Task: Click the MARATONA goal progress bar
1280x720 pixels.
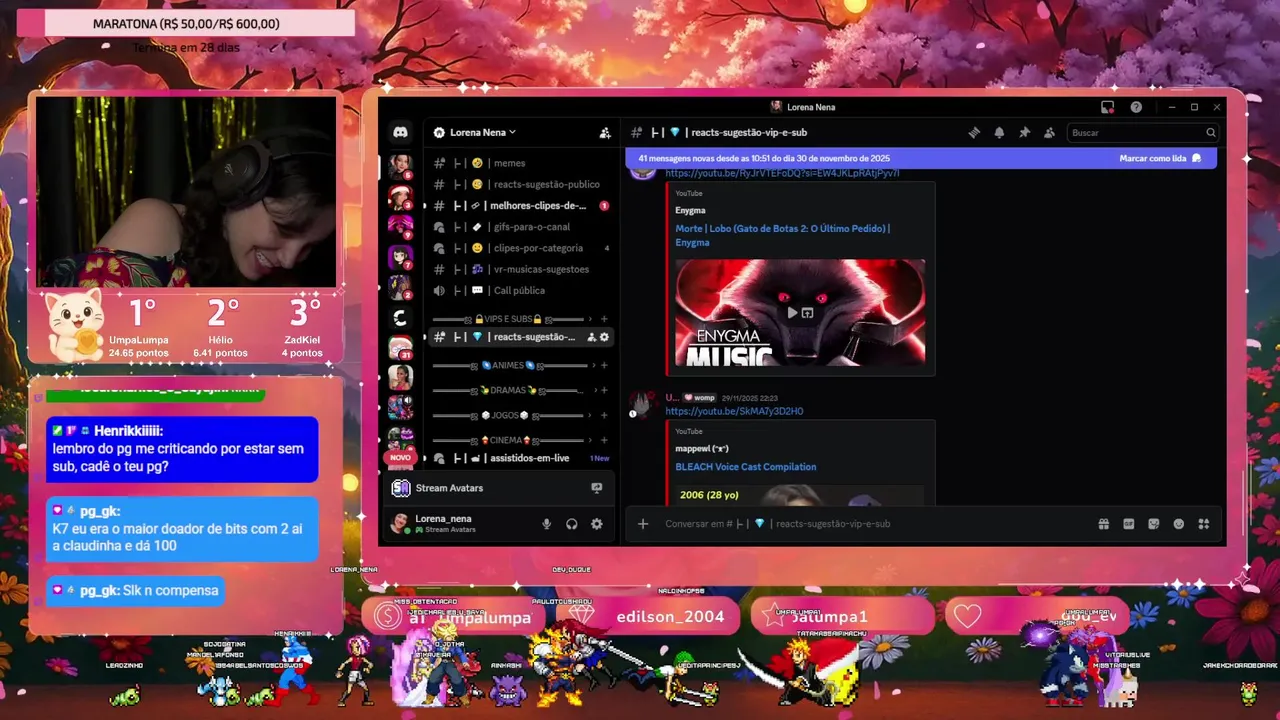Action: [186, 23]
